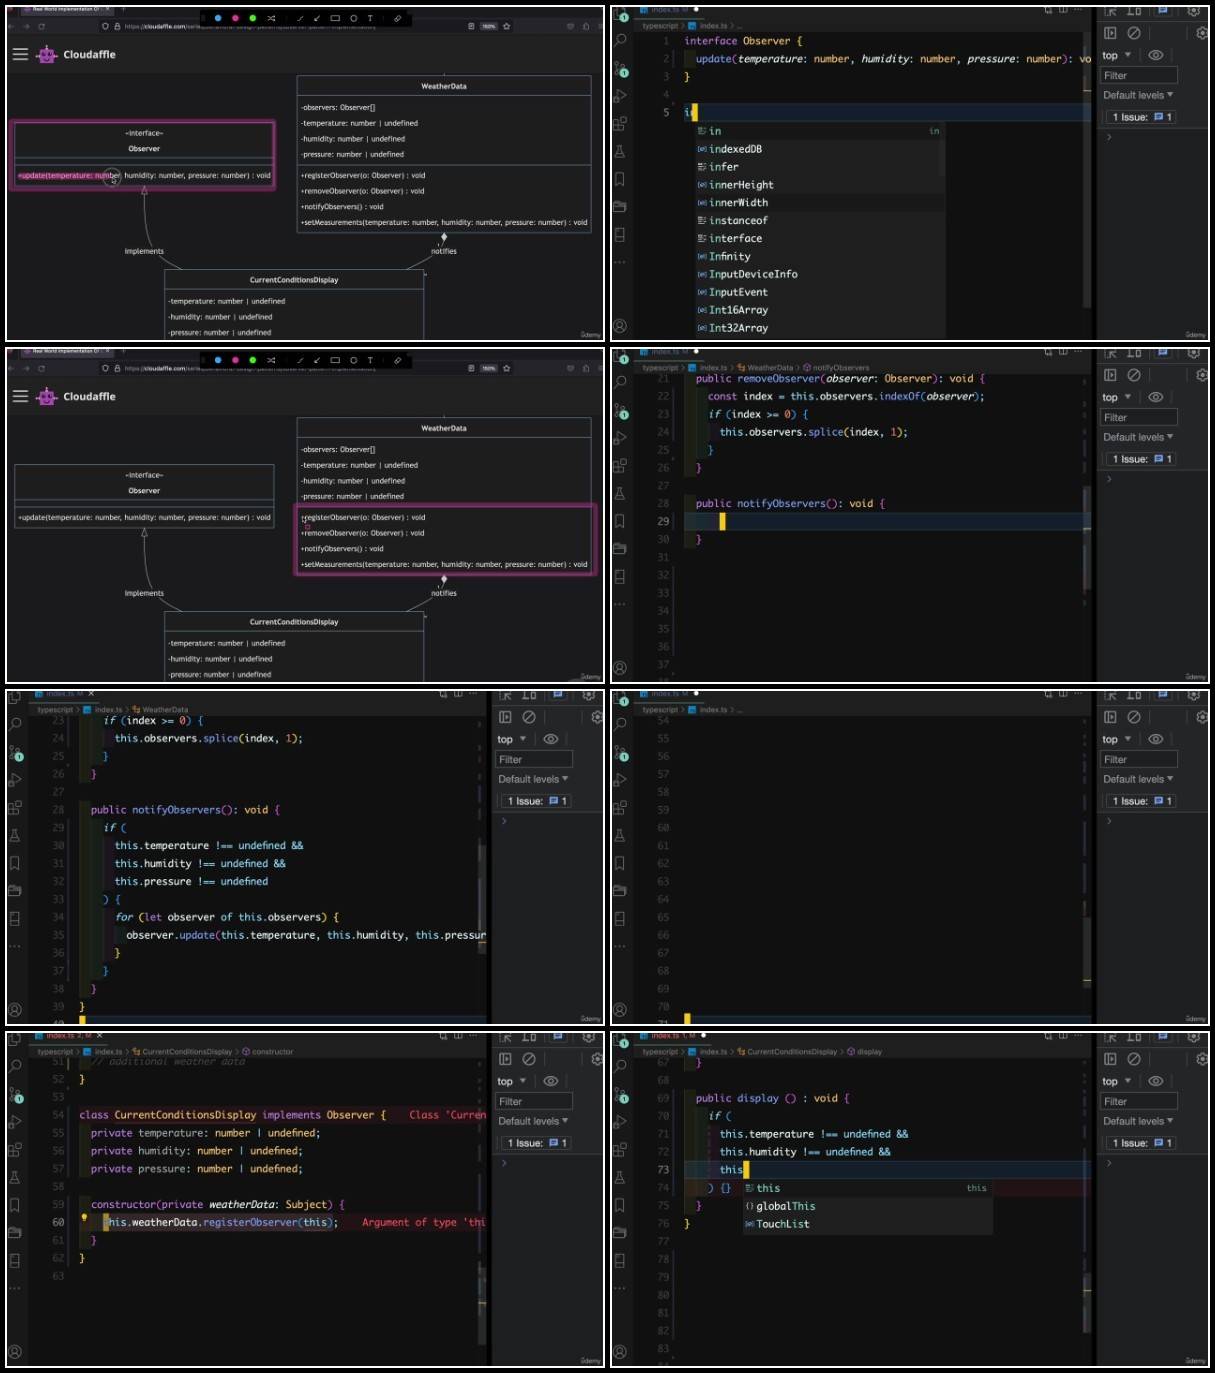Select indexedDB in the autocomplete list

pos(820,149)
